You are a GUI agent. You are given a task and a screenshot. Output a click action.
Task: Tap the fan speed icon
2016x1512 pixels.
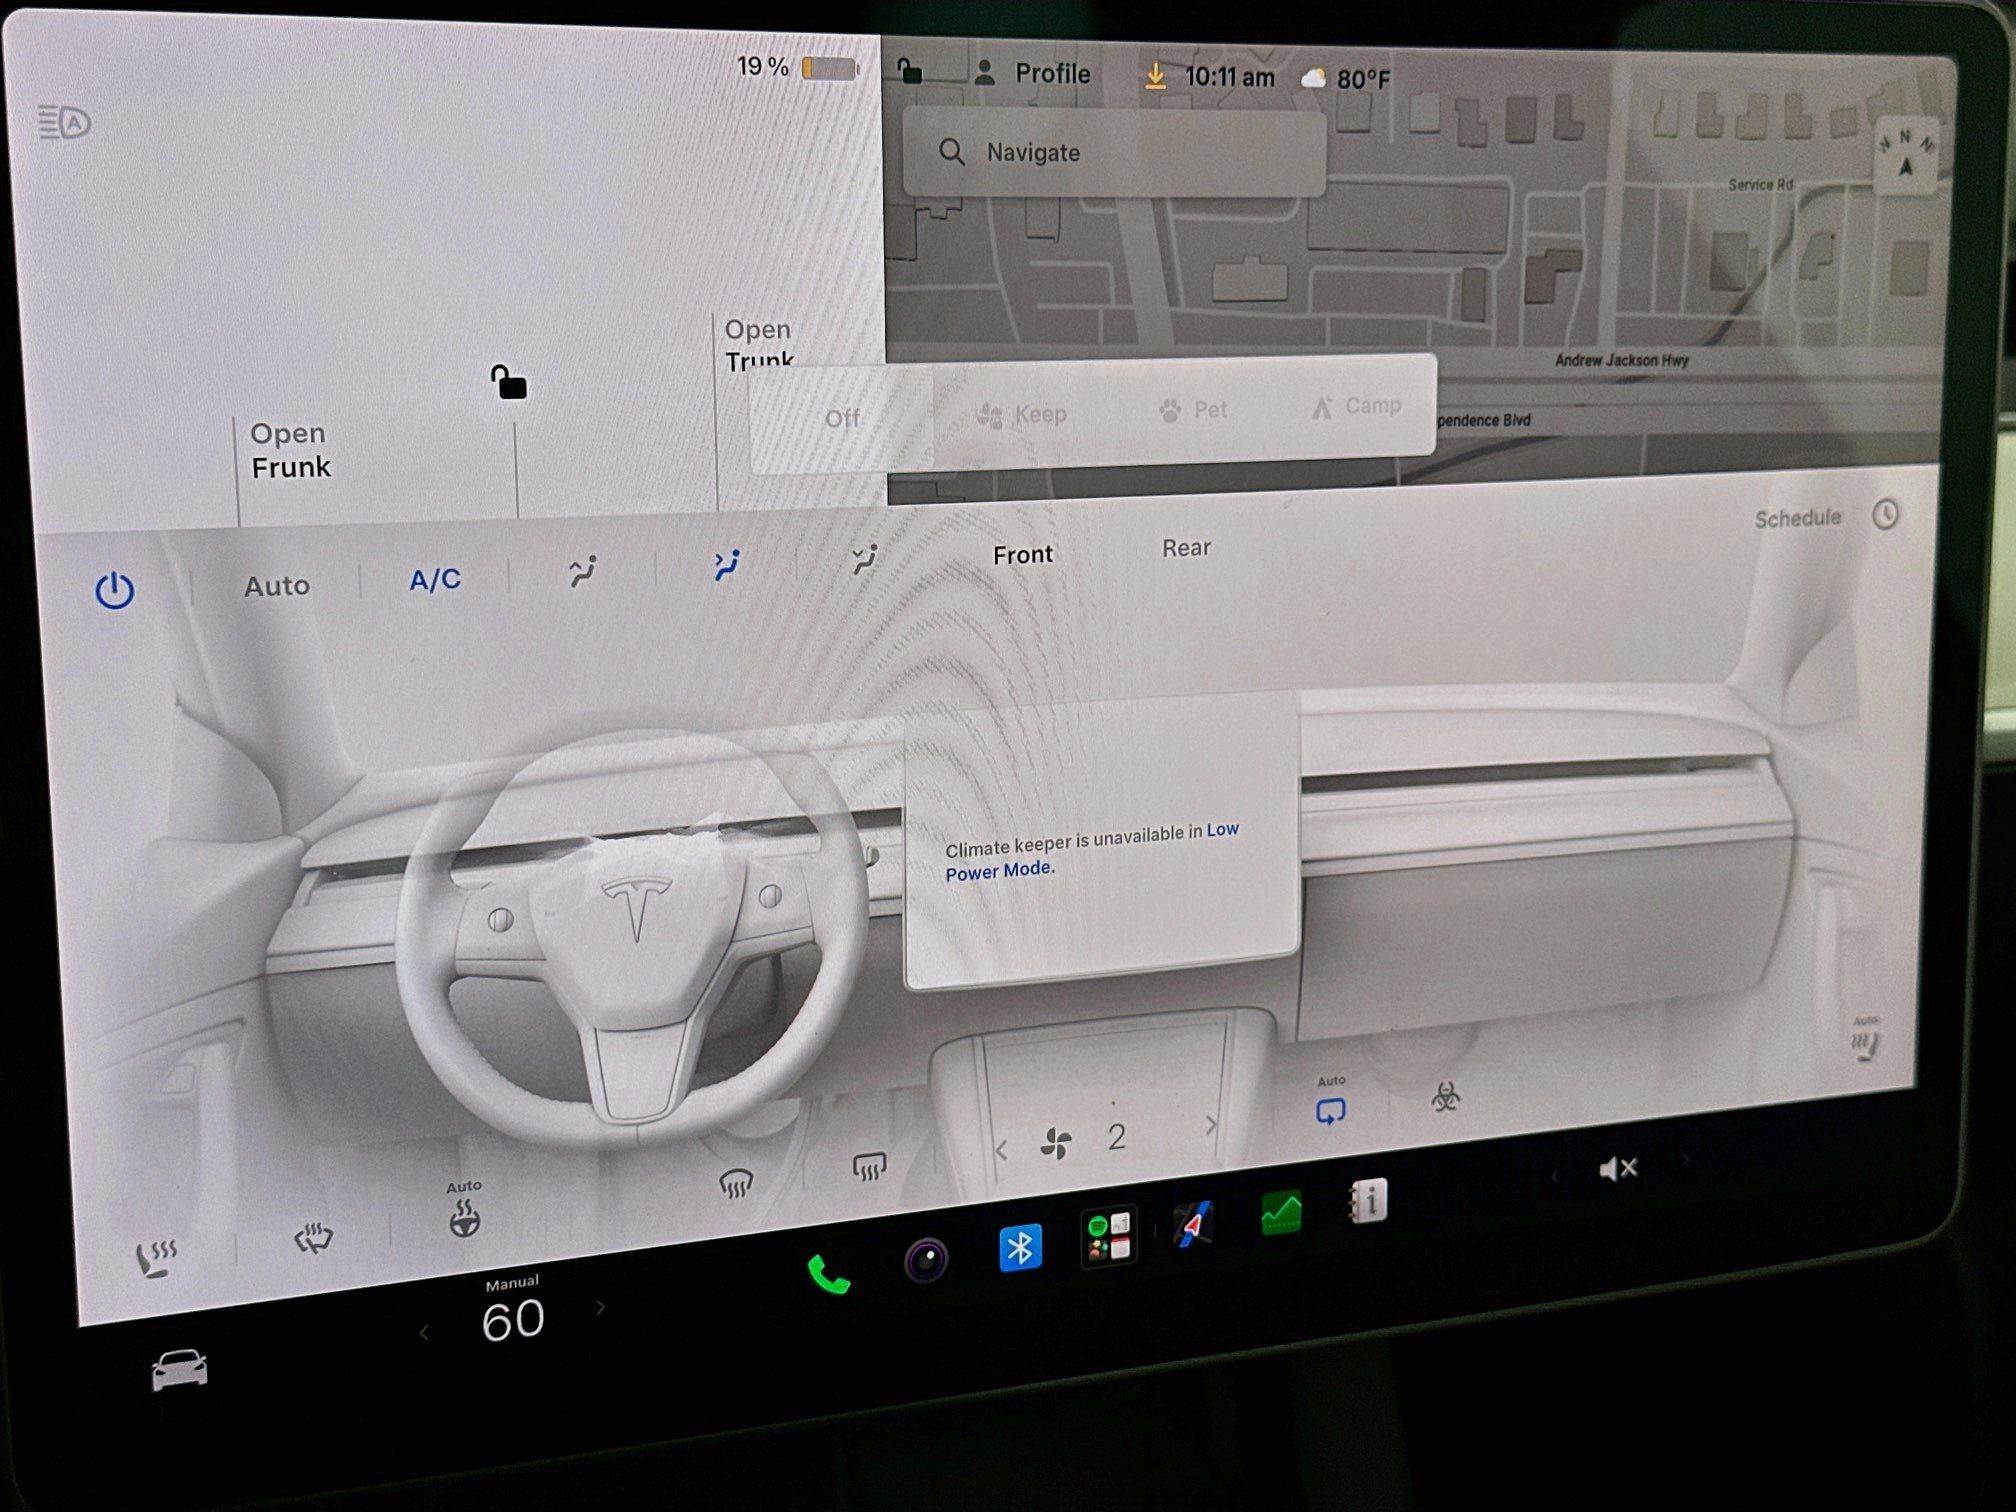pyautogui.click(x=1056, y=1143)
